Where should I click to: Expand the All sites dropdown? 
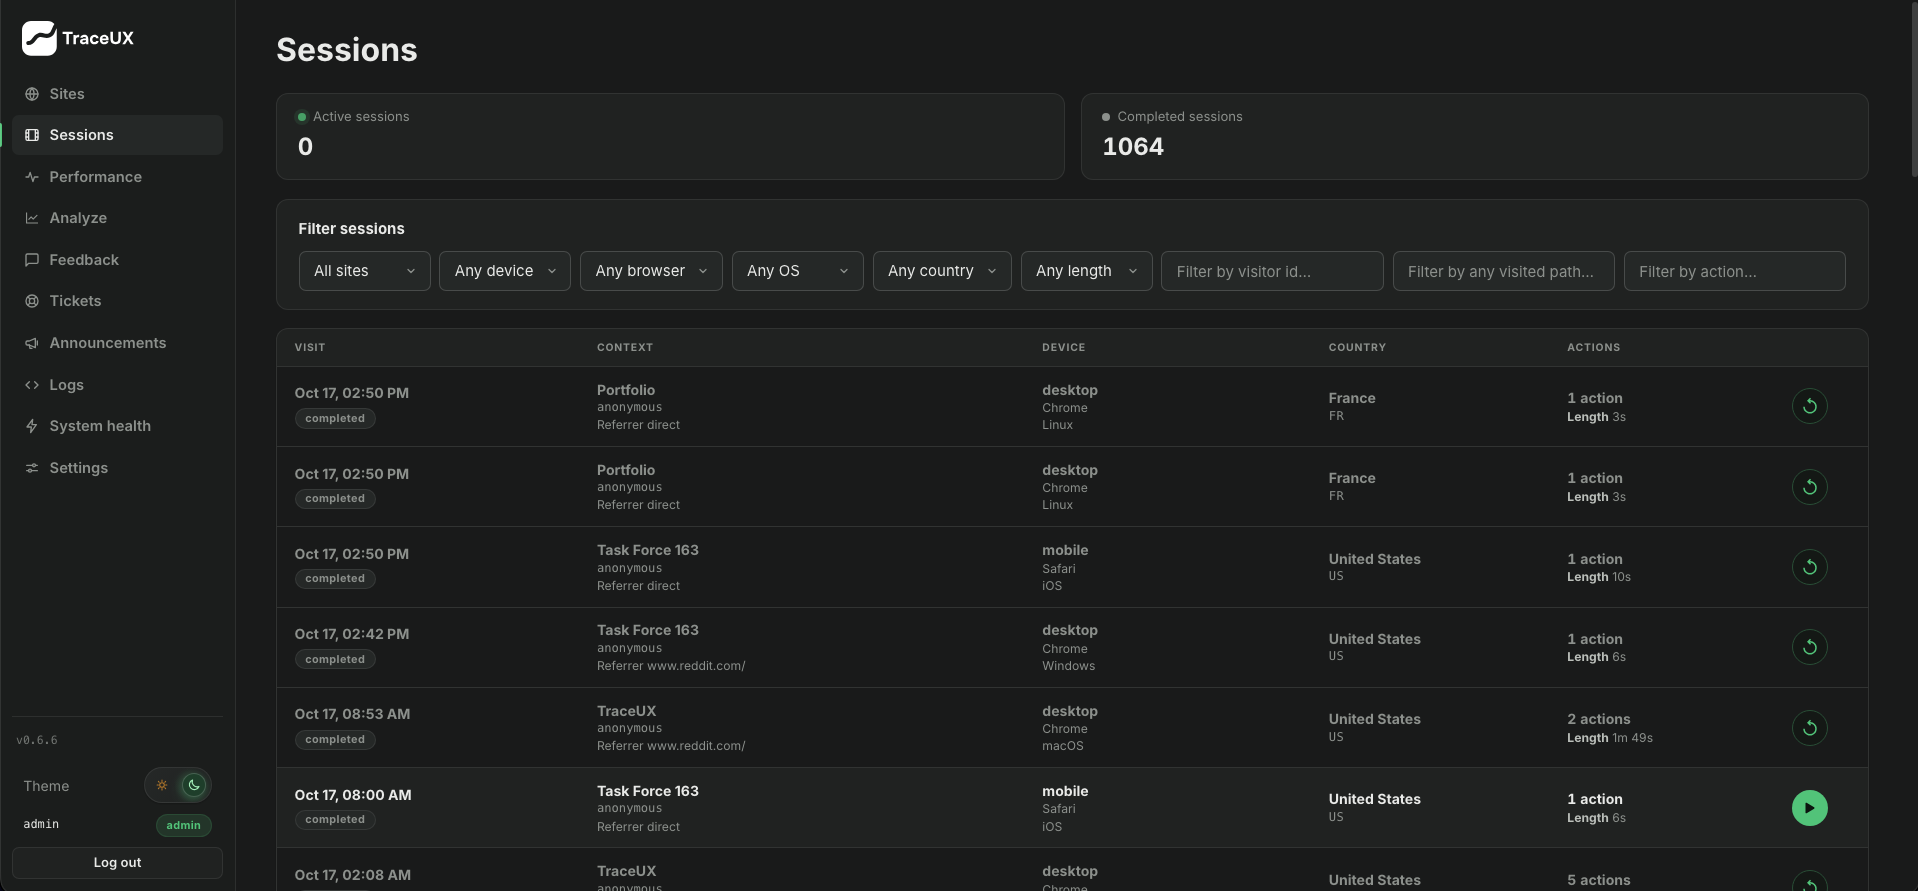tap(365, 271)
